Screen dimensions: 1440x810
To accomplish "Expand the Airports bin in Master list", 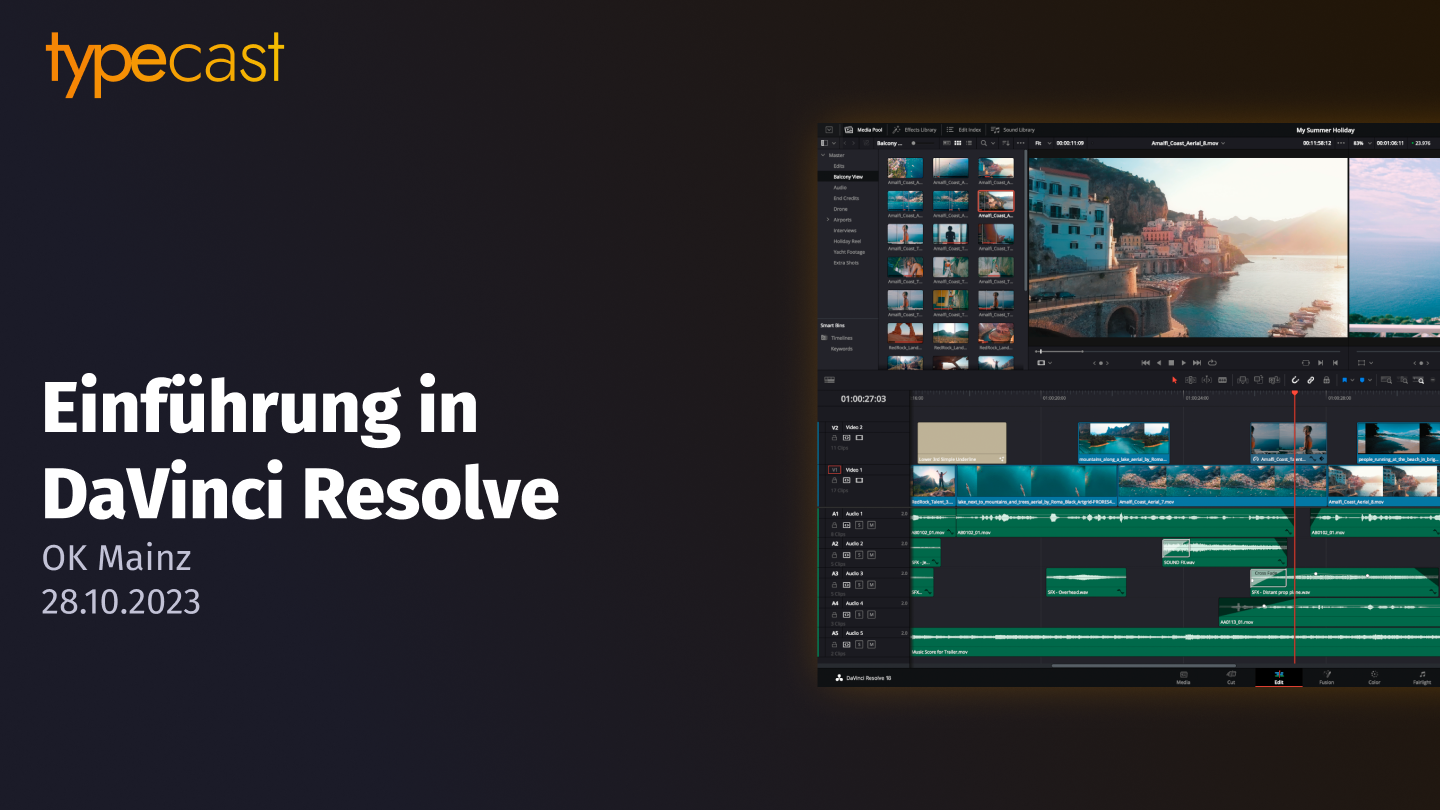I will pyautogui.click(x=827, y=219).
